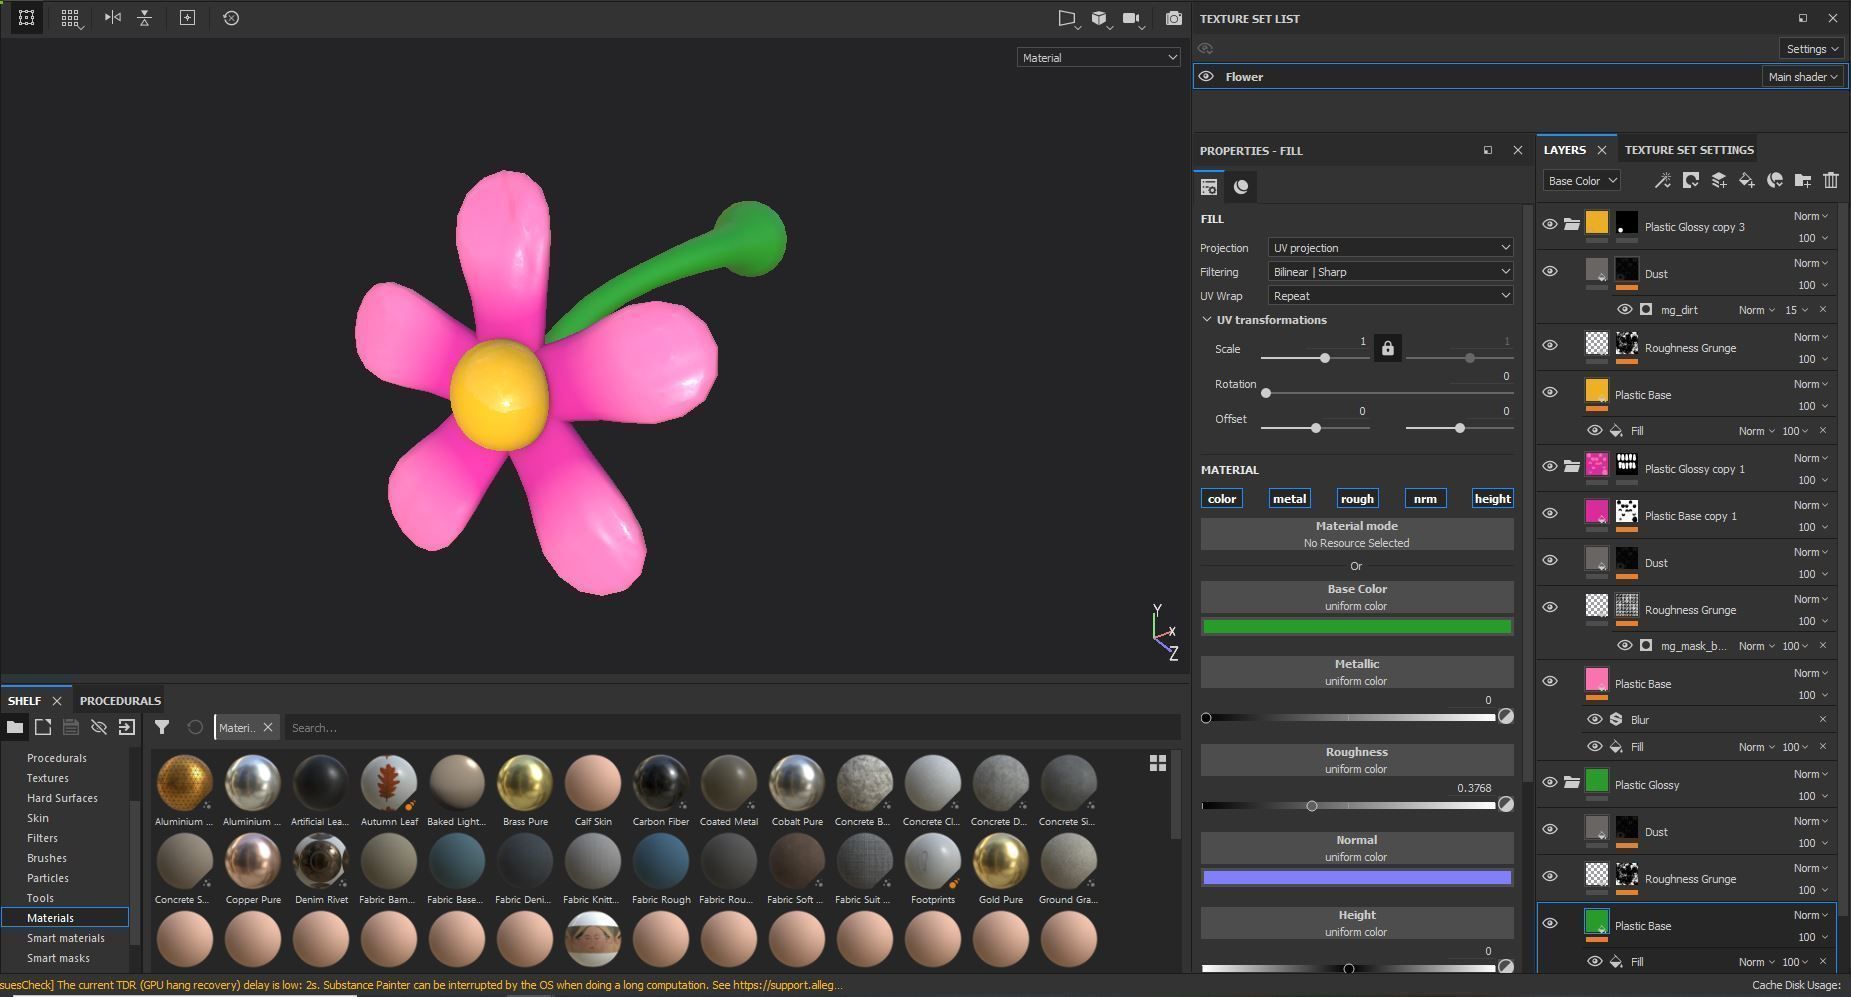The width and height of the screenshot is (1851, 997).
Task: Click the screenshot camera icon in viewport toolbar
Action: (1174, 18)
